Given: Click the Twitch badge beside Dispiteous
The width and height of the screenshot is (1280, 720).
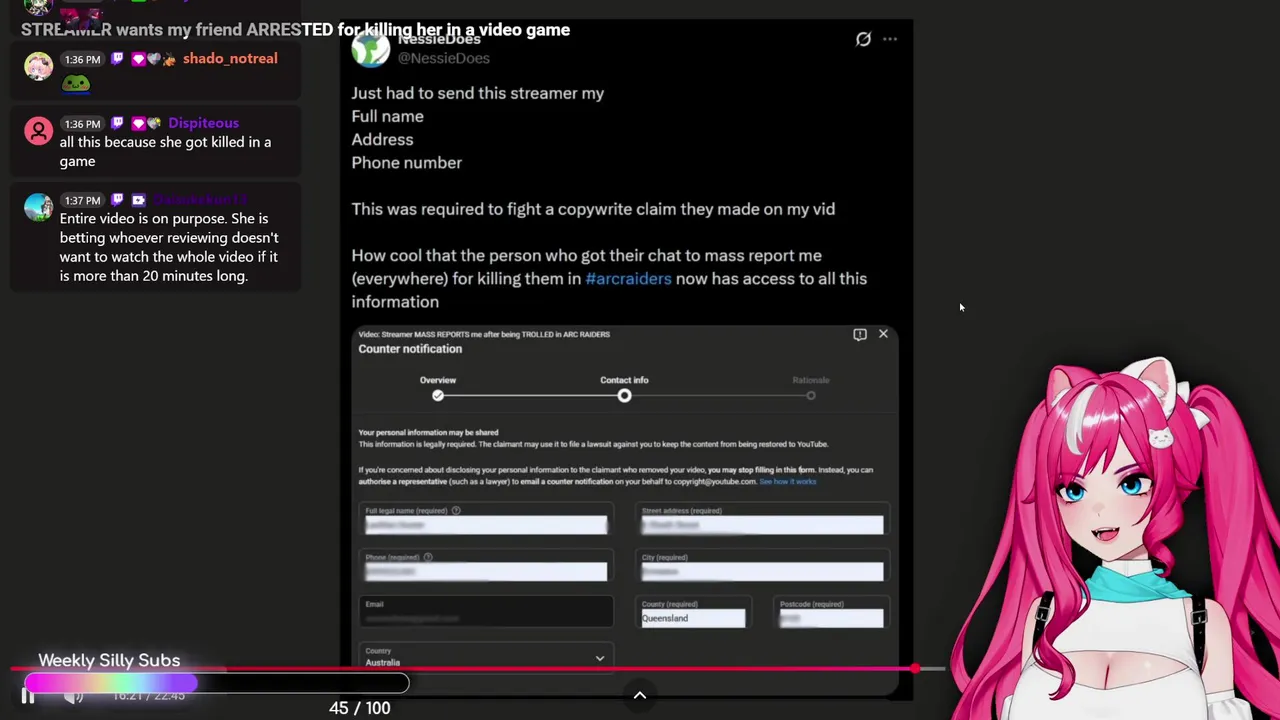Looking at the screenshot, I should tap(118, 123).
